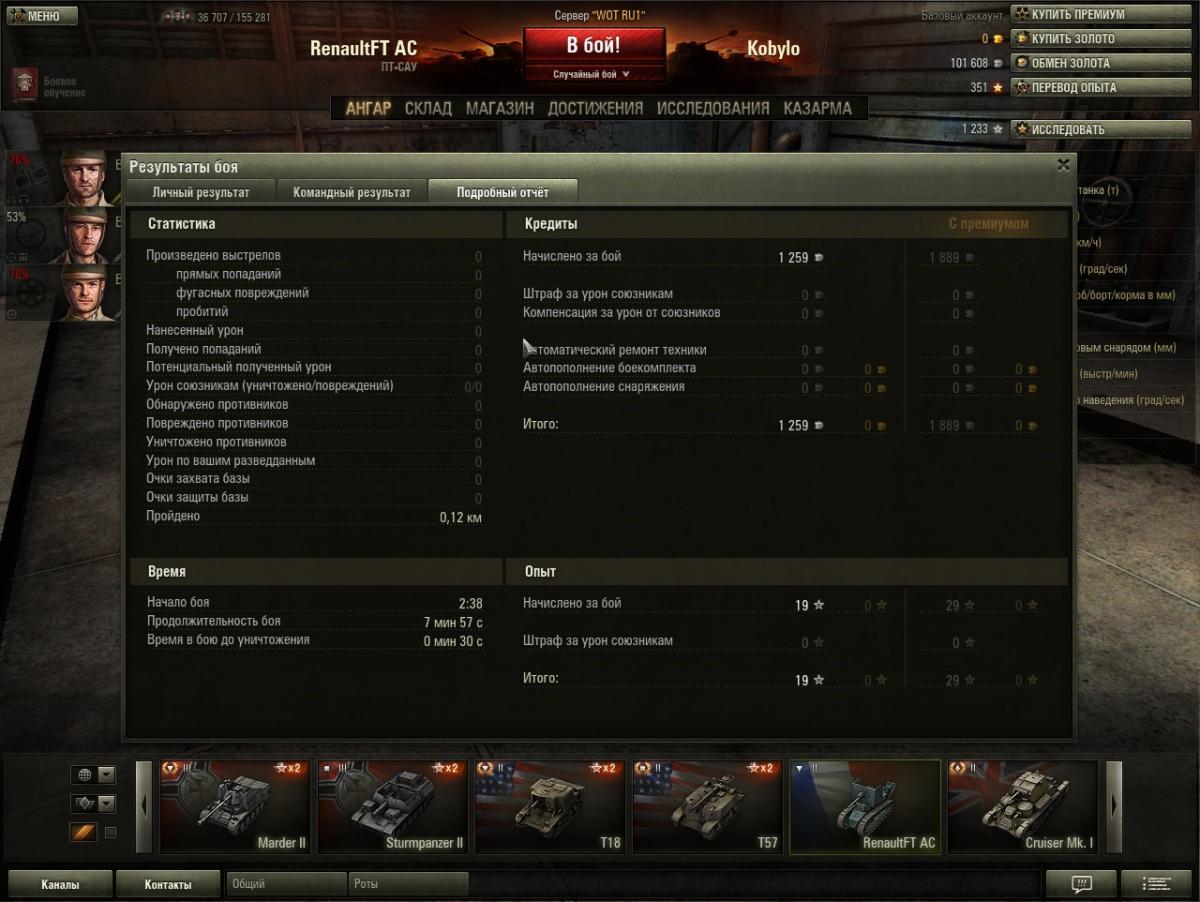Select the Sturmpanzer II tank
1200x902 pixels.
(393, 807)
